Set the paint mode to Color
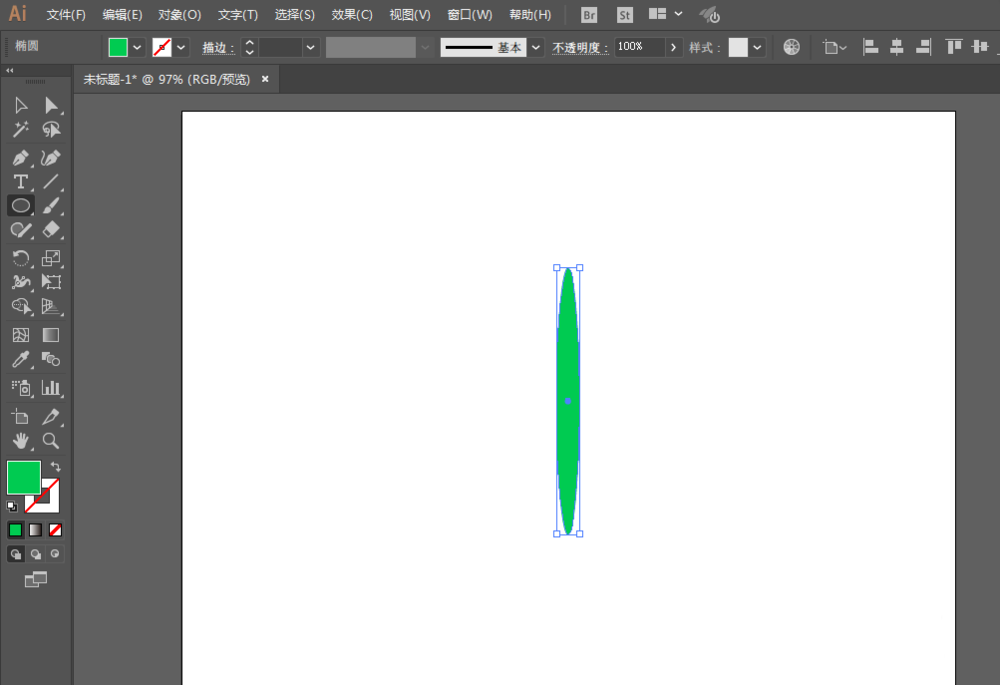 tap(16, 530)
